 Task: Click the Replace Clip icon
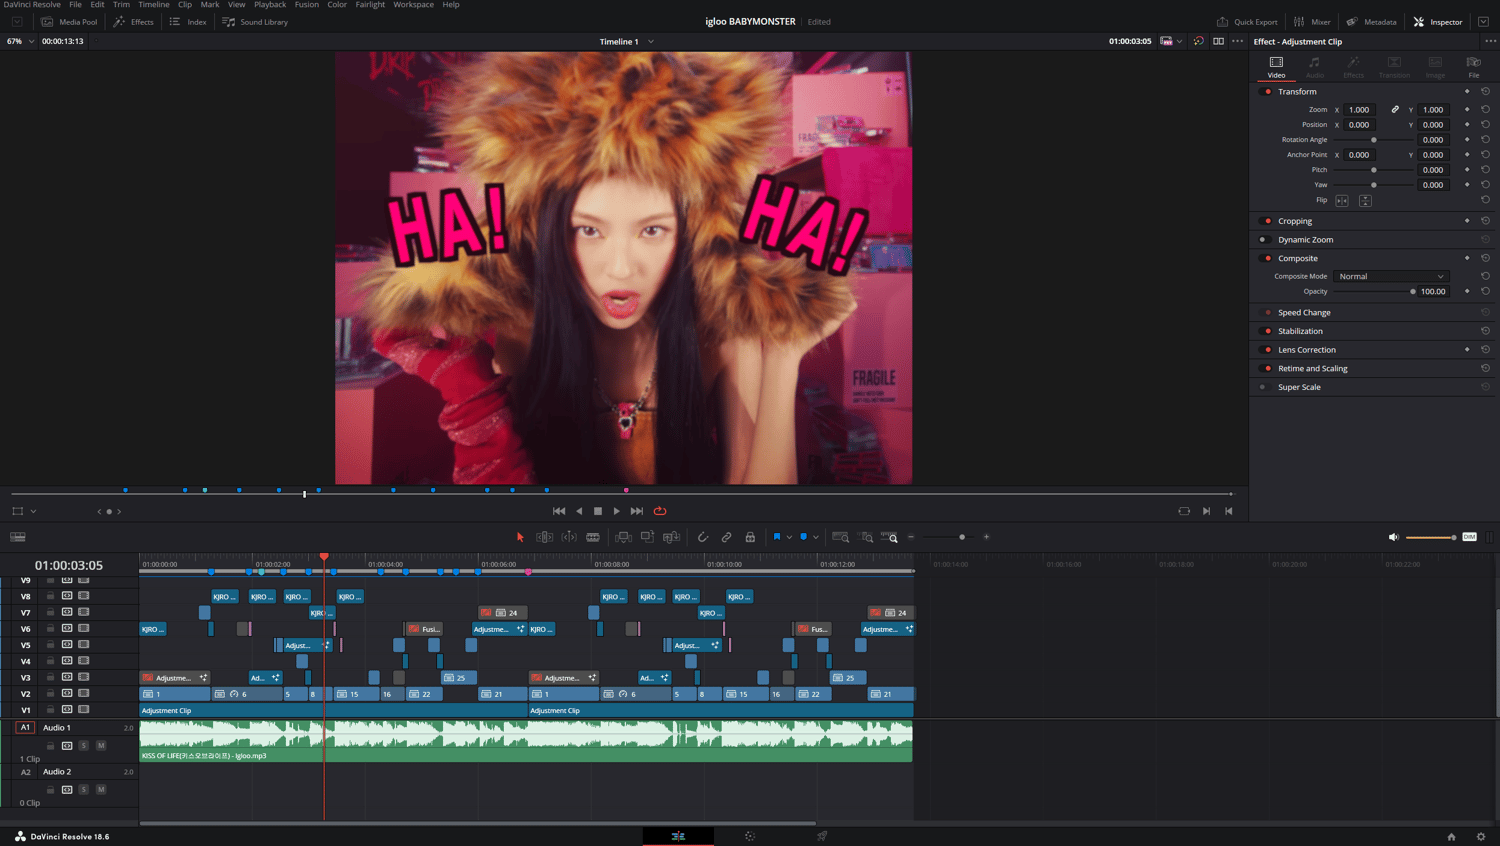pos(672,537)
